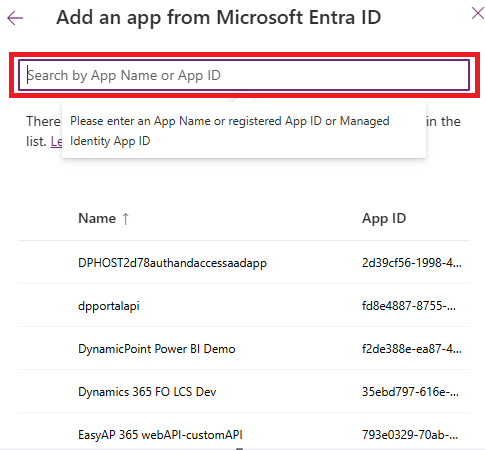Image resolution: width=485 pixels, height=450 pixels.
Task: Click App ID starting with f2de388e-ea87
Action: coord(412,349)
